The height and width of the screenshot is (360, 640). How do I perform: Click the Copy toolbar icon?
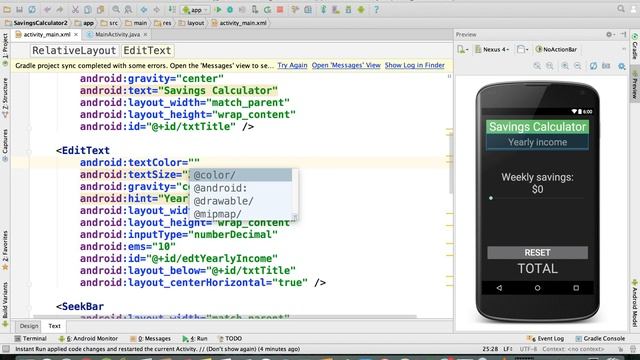click(x=88, y=9)
